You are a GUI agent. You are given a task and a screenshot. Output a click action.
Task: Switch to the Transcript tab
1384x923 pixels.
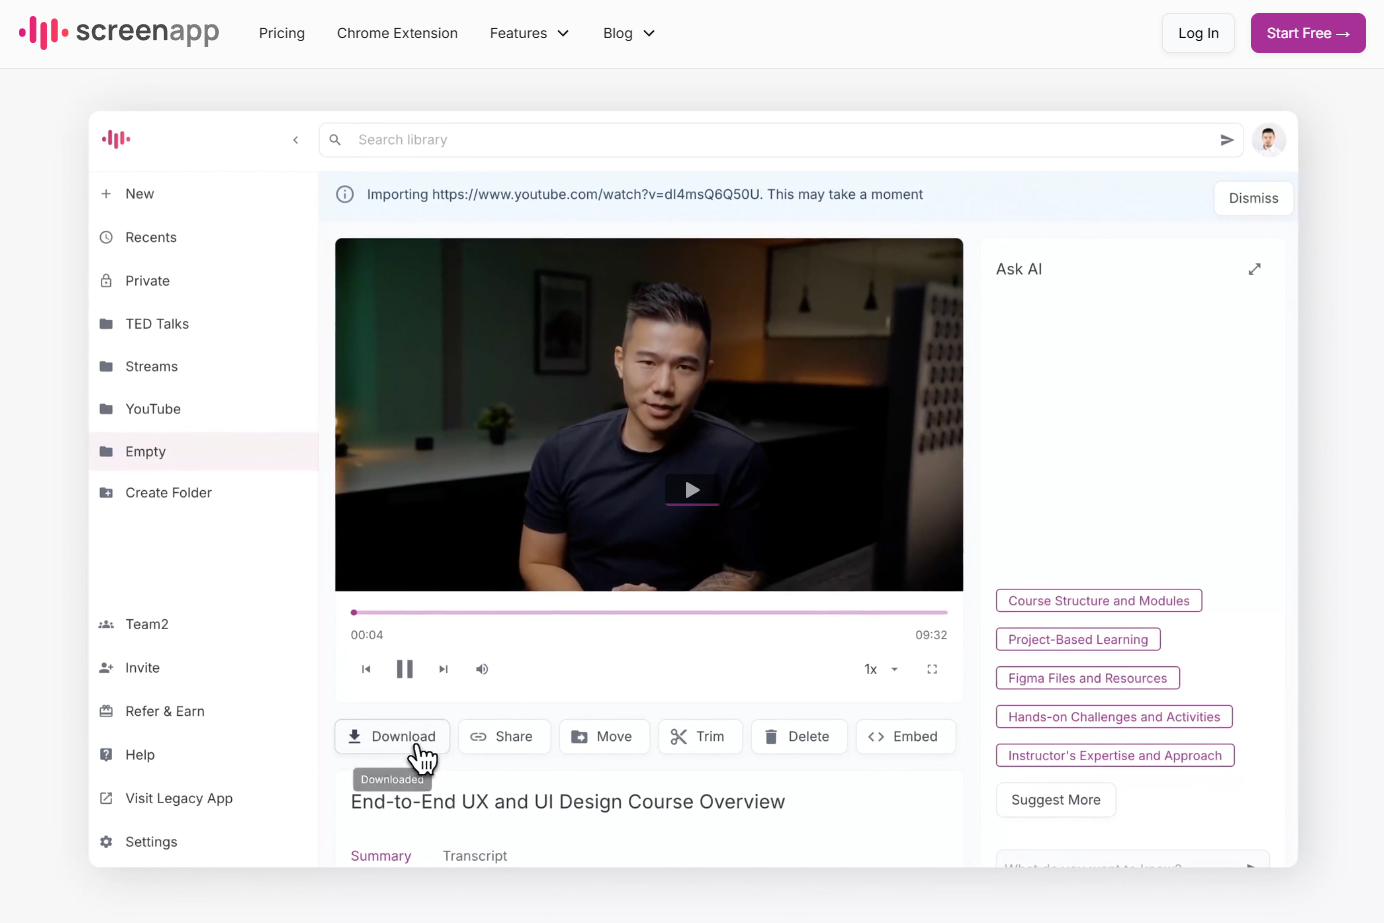[474, 855]
